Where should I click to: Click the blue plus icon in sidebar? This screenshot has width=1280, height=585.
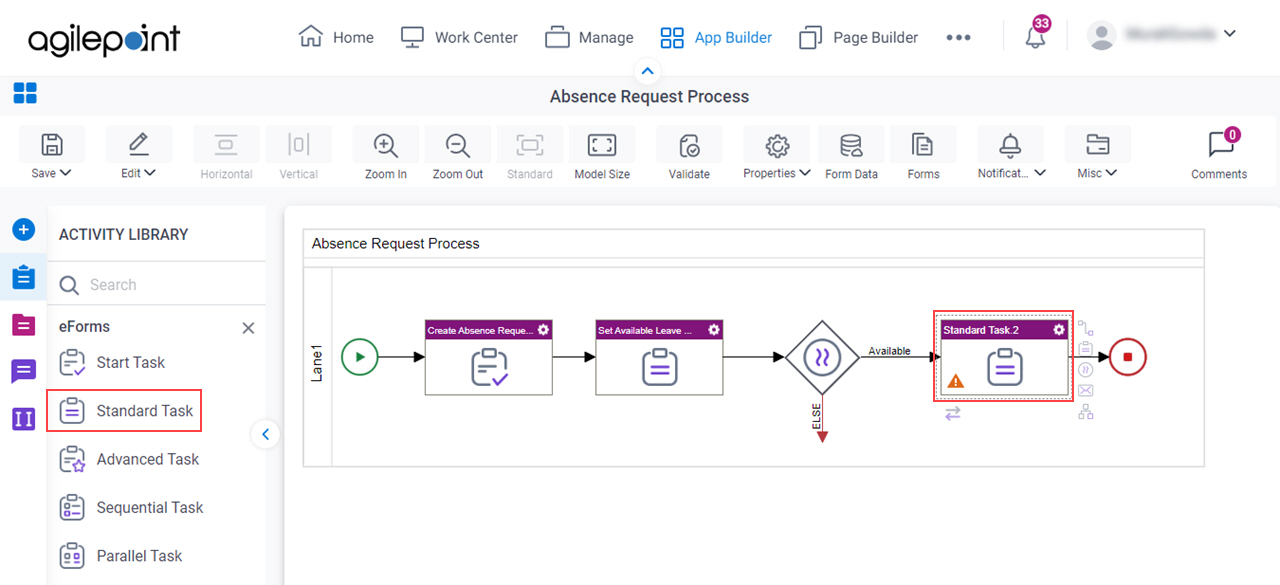point(23,229)
